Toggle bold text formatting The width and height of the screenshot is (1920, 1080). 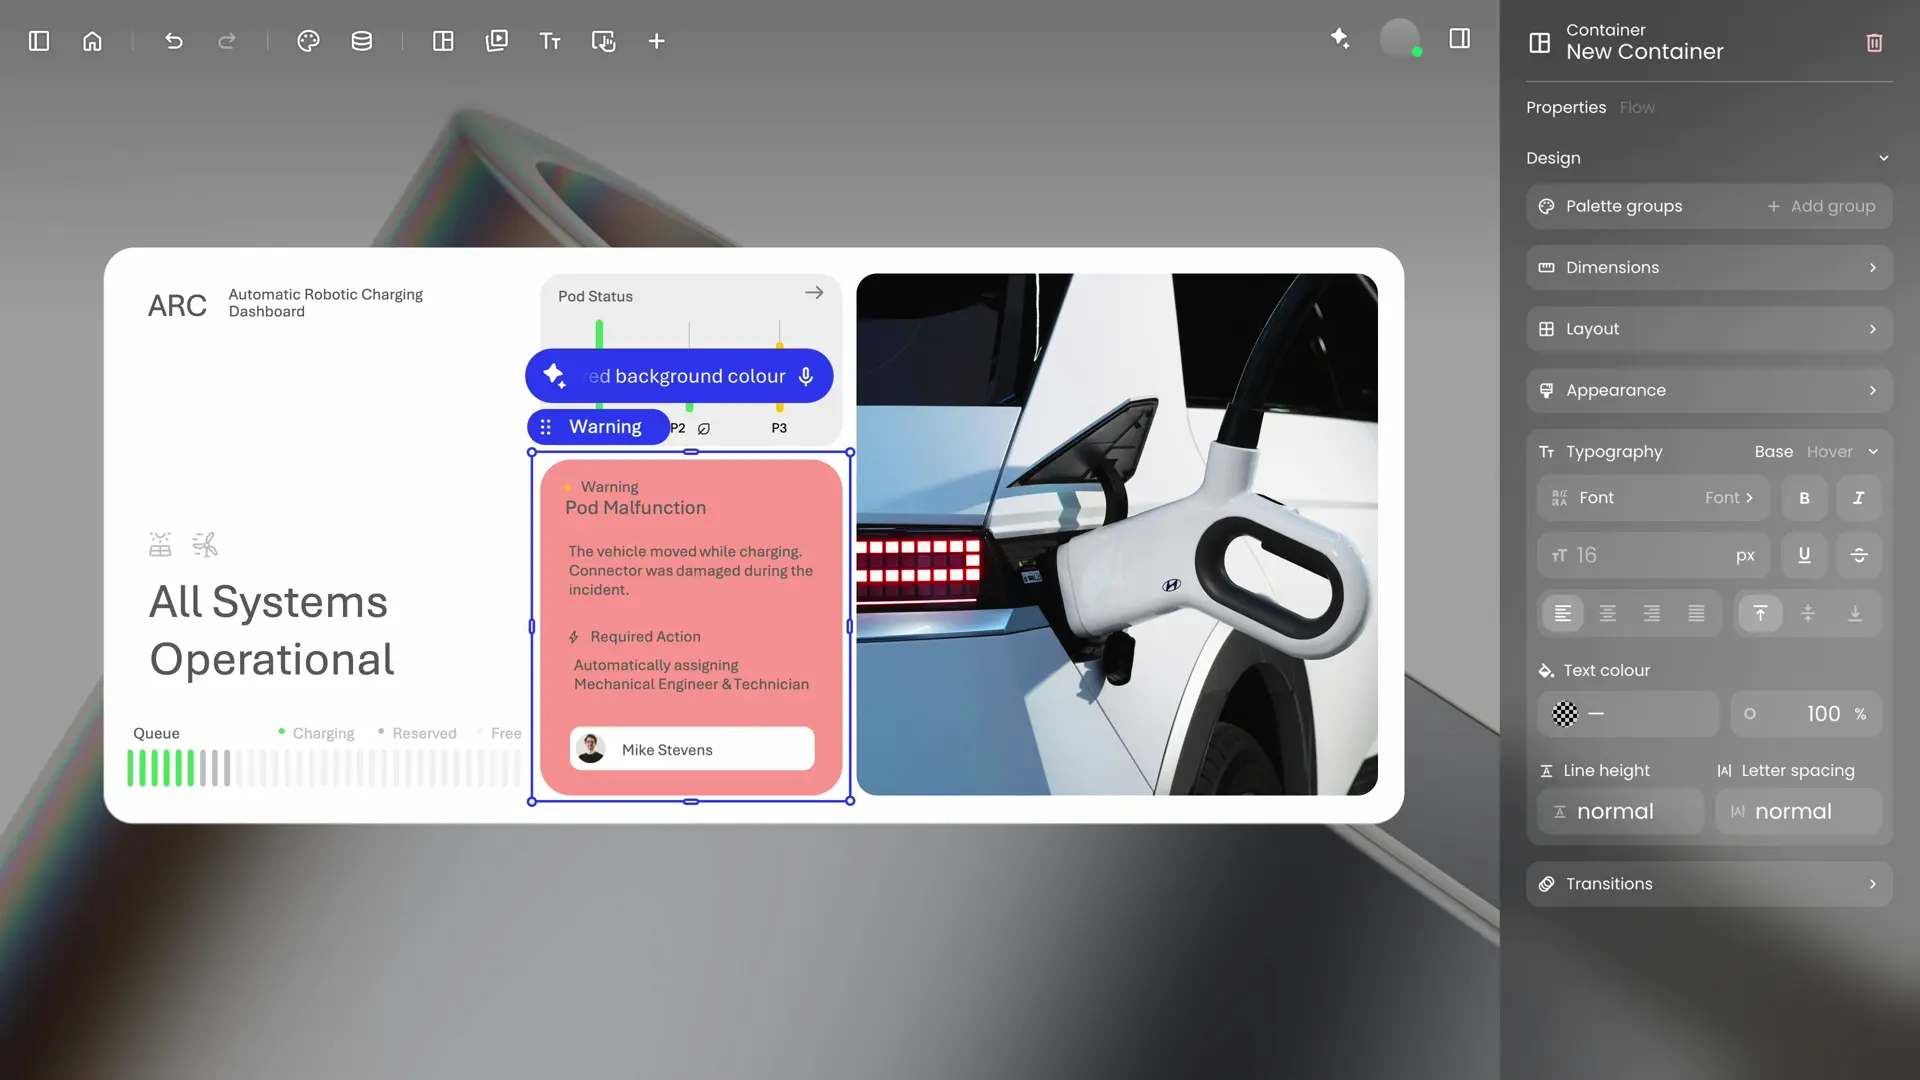pyautogui.click(x=1805, y=498)
